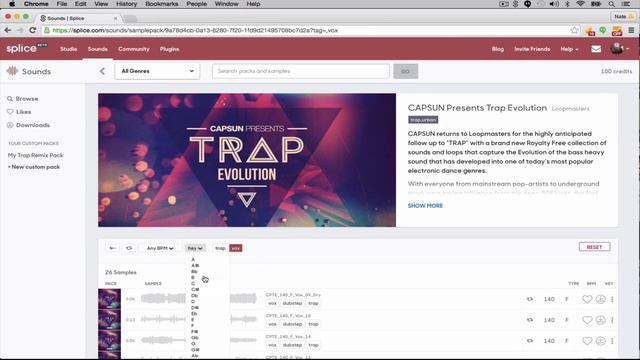Click Chrome reload page button
This screenshot has width=640, height=360.
coord(33,30)
